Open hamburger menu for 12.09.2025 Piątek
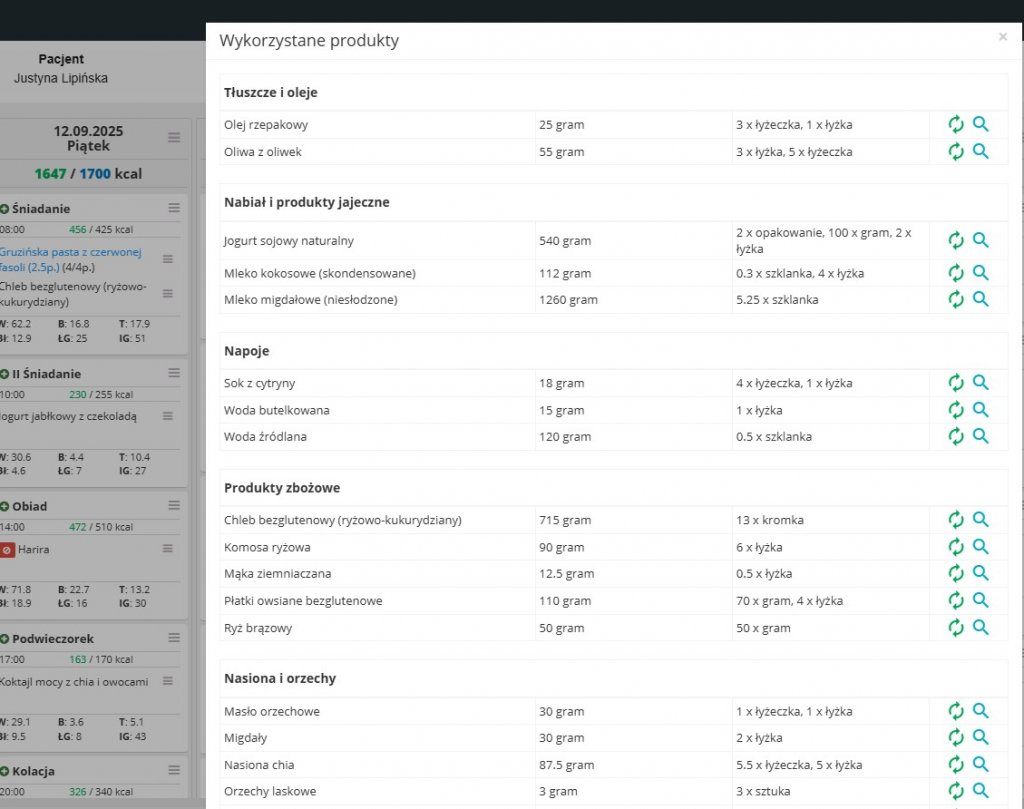Screen dimensions: 1024x809 point(174,137)
